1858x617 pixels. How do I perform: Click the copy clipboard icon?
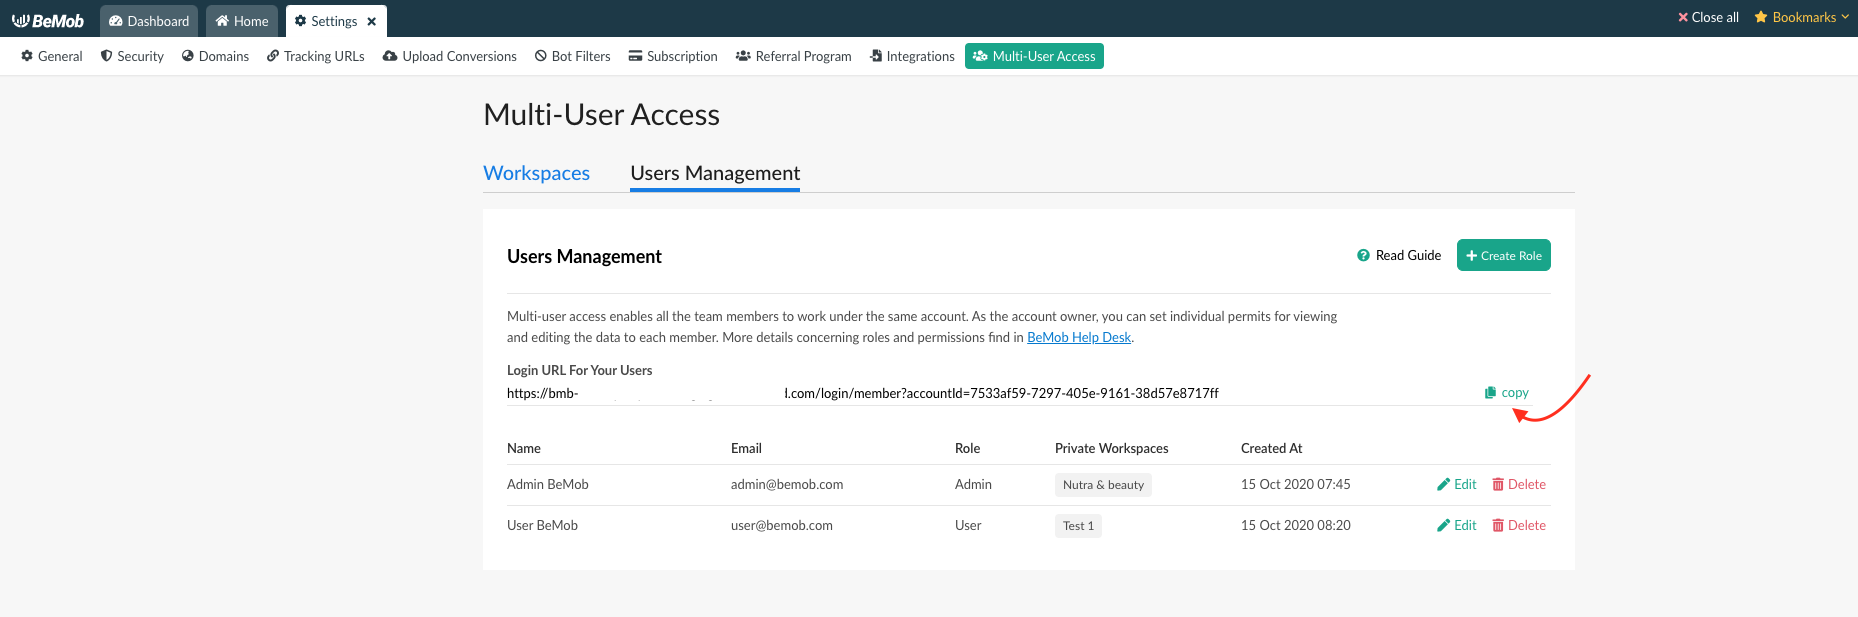[x=1491, y=393]
